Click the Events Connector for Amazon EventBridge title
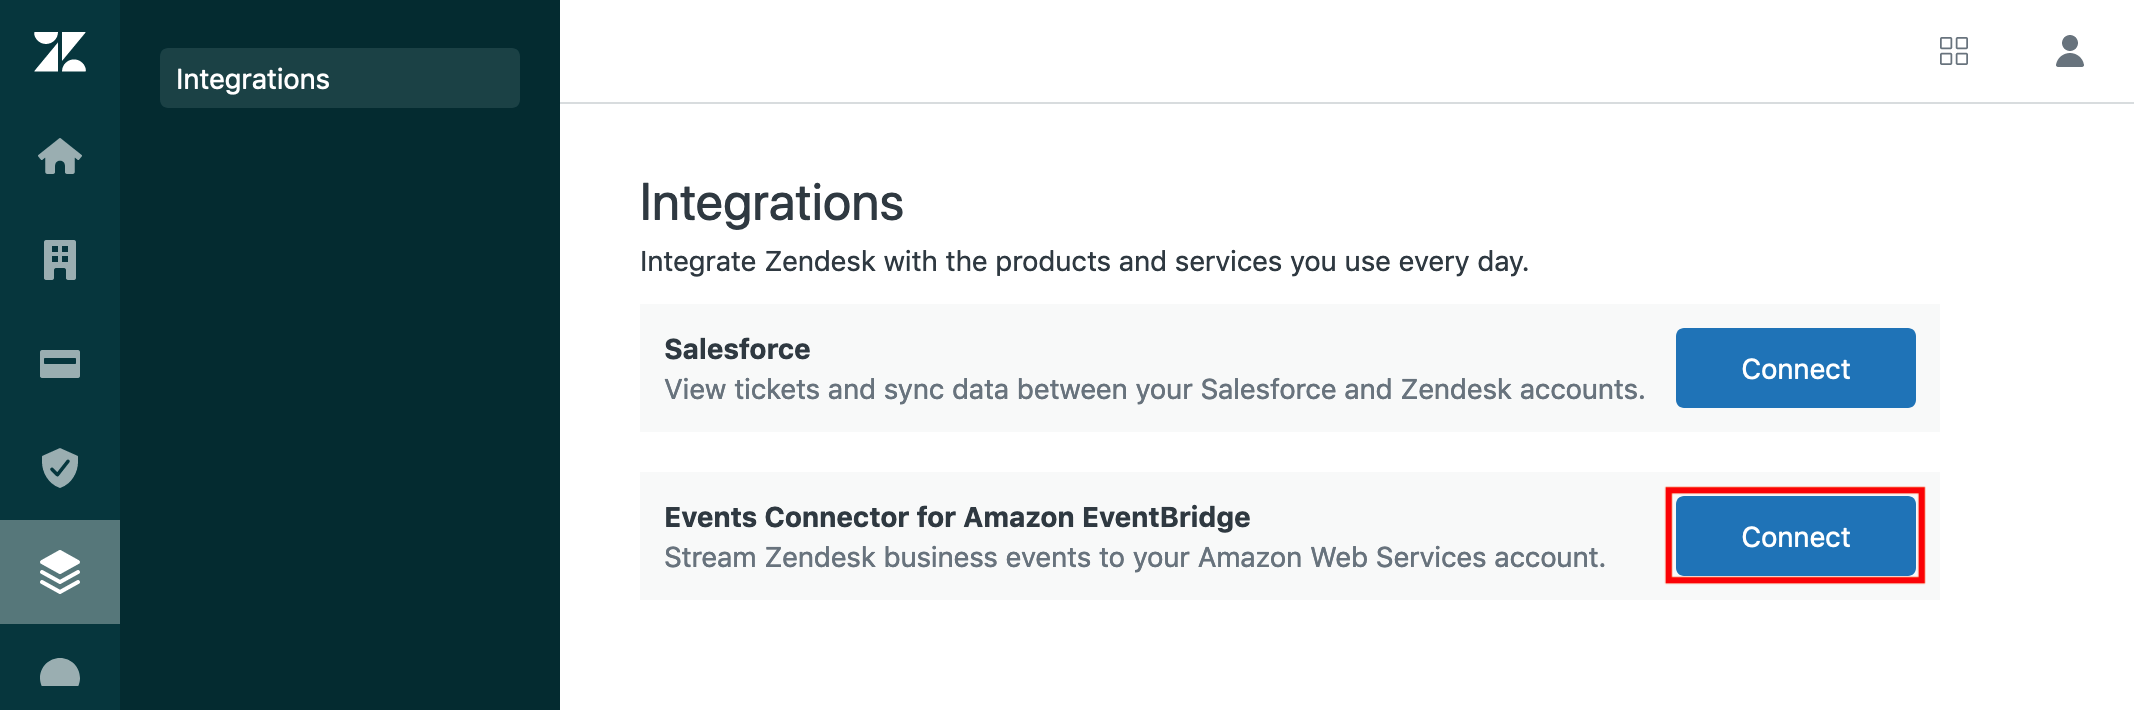Screen dimensions: 2134x710 958,517
